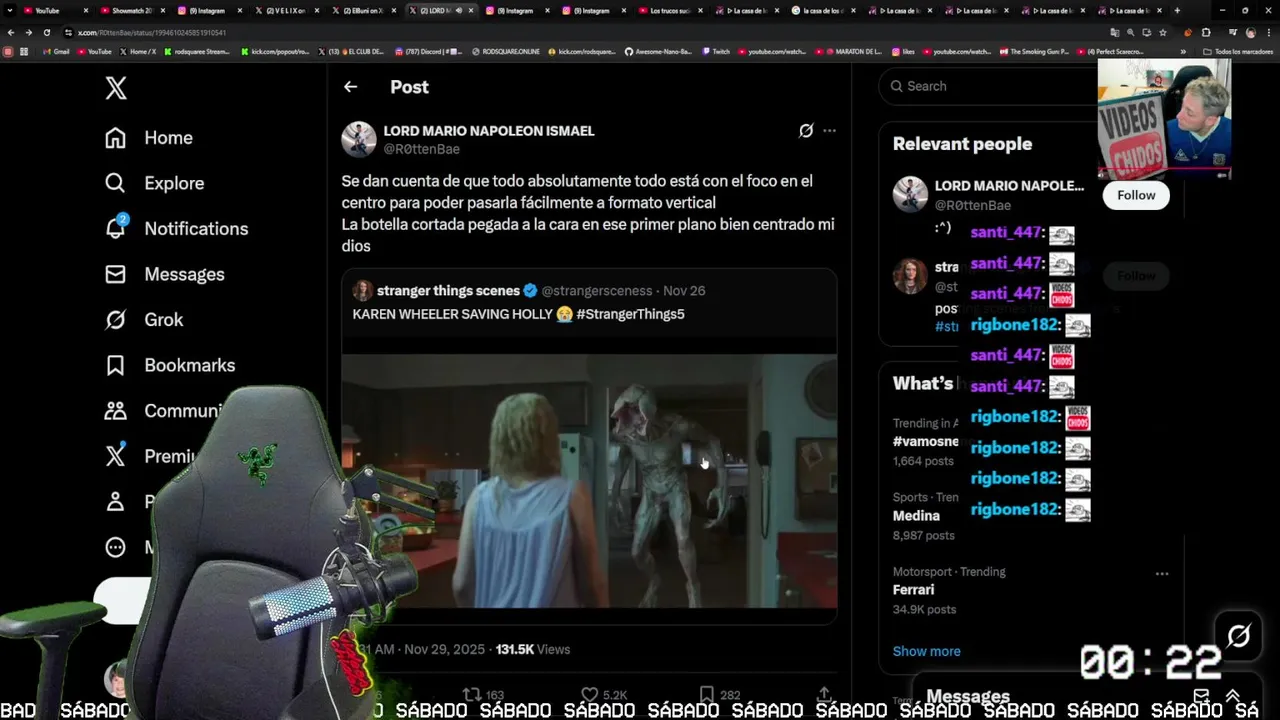
Task: Open the Home / X bookmark
Action: click(x=139, y=51)
